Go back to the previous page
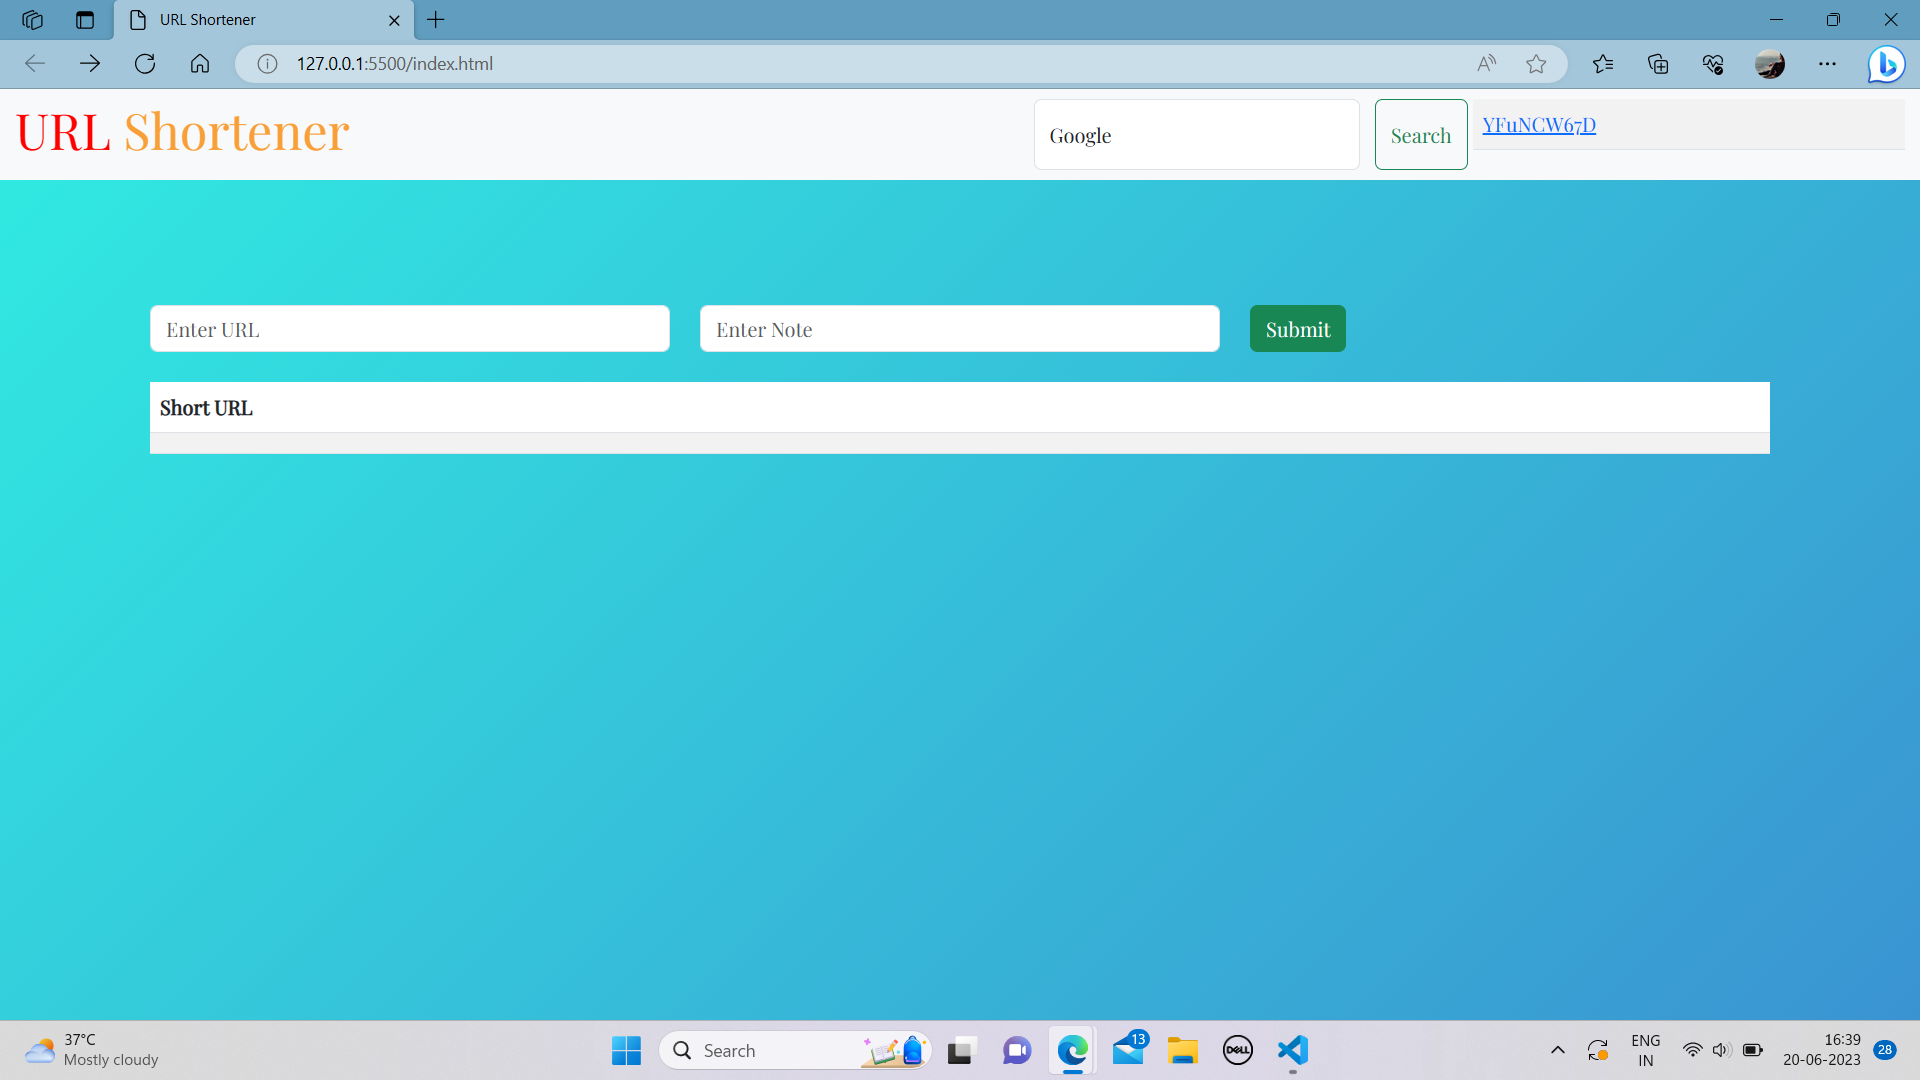This screenshot has width=1920, height=1080. 35,63
